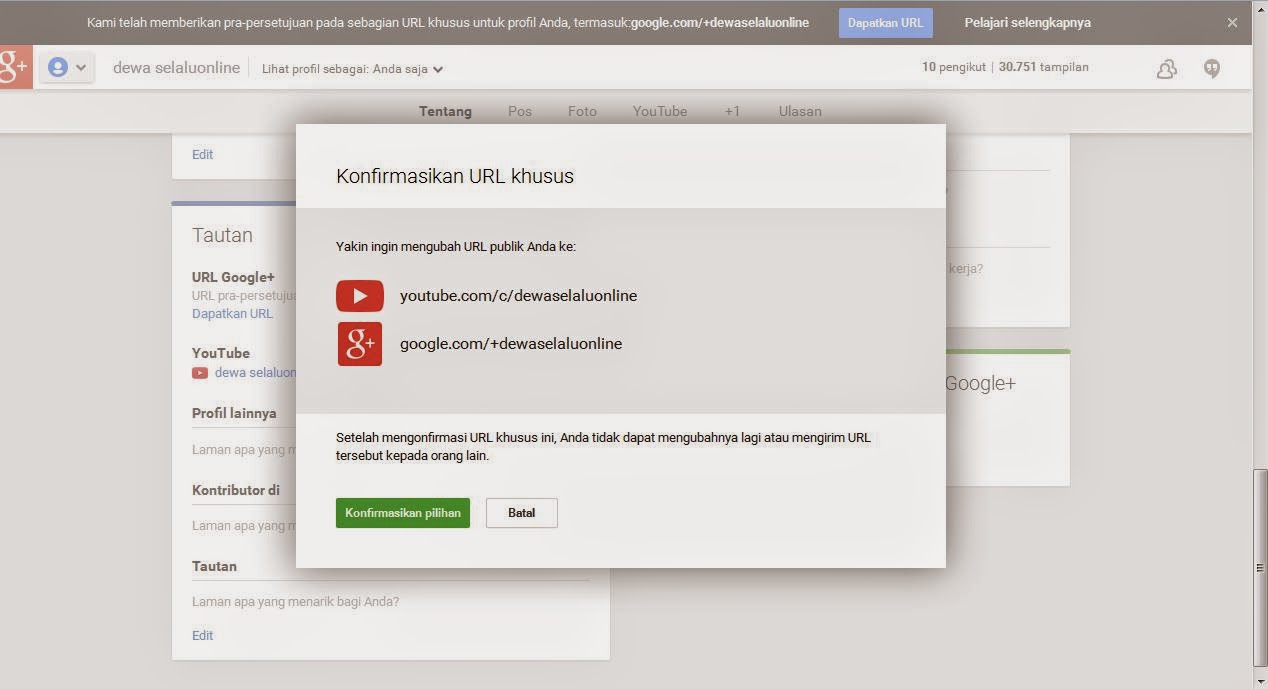Open the Hangouts icon

coord(1212,69)
